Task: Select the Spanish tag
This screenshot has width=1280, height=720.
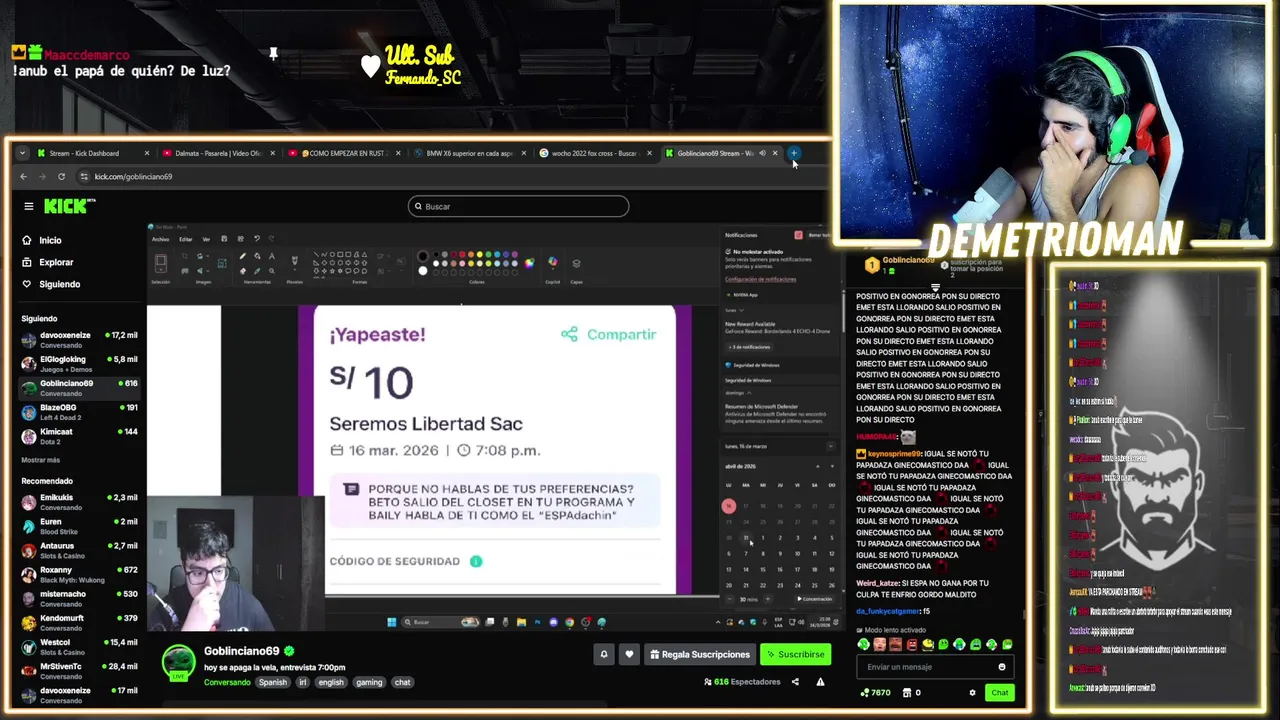Action: [x=272, y=682]
